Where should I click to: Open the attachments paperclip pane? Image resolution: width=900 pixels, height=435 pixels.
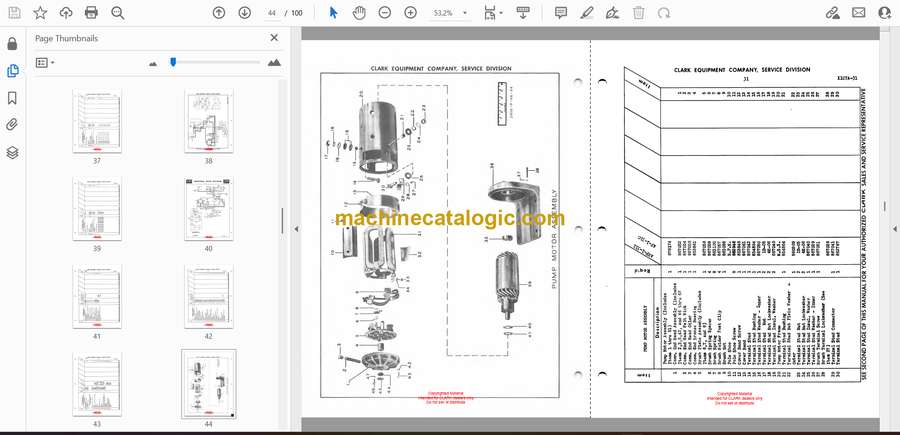12,125
